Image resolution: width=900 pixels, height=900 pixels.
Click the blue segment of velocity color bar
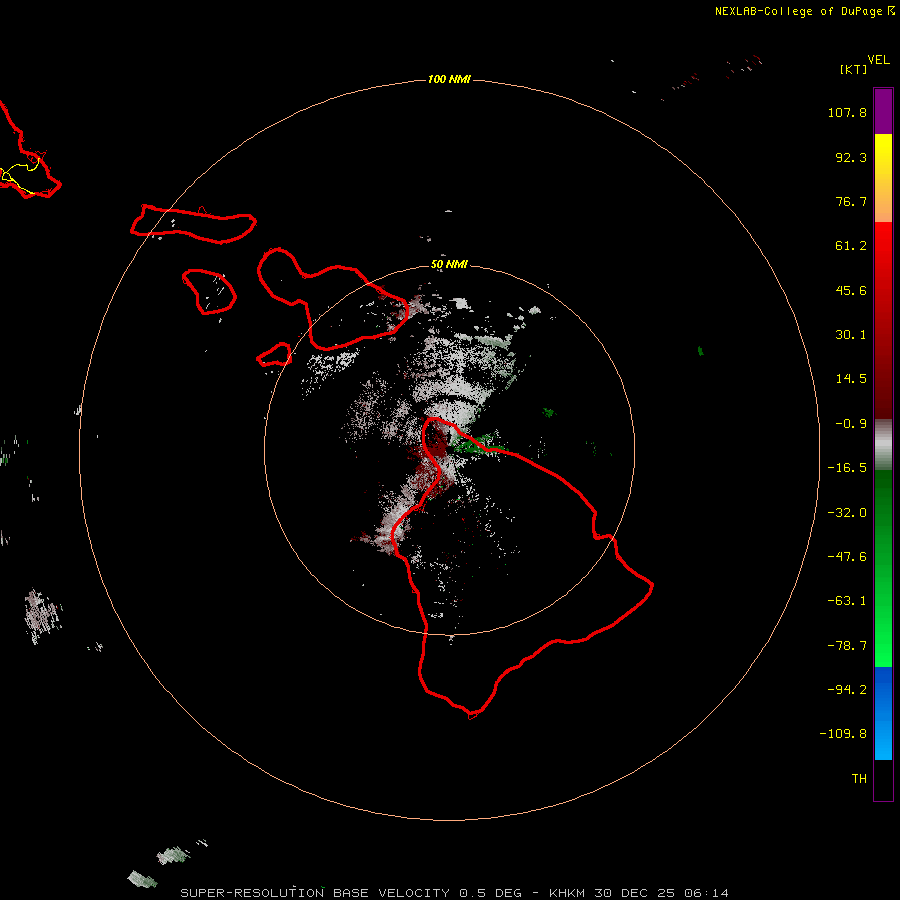coord(883,713)
